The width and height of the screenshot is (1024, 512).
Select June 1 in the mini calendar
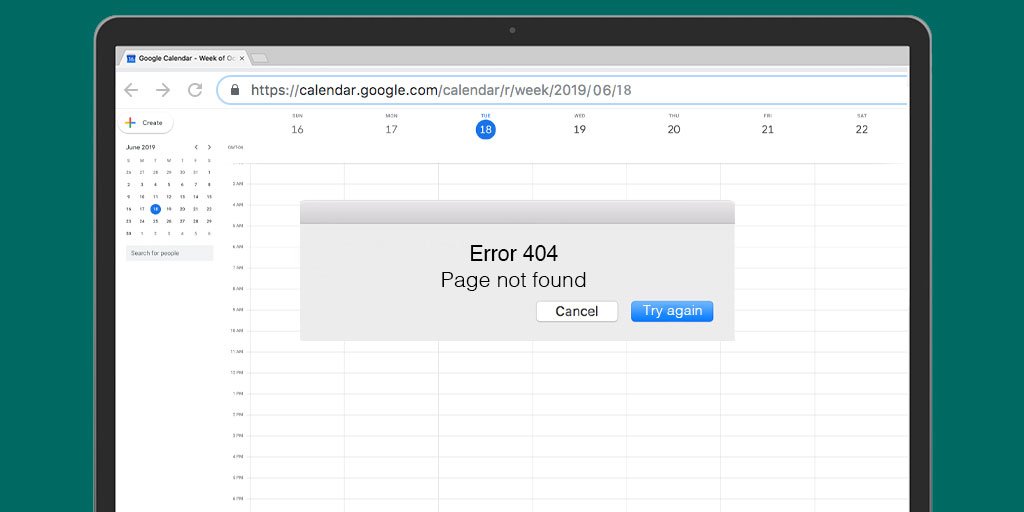pos(209,172)
